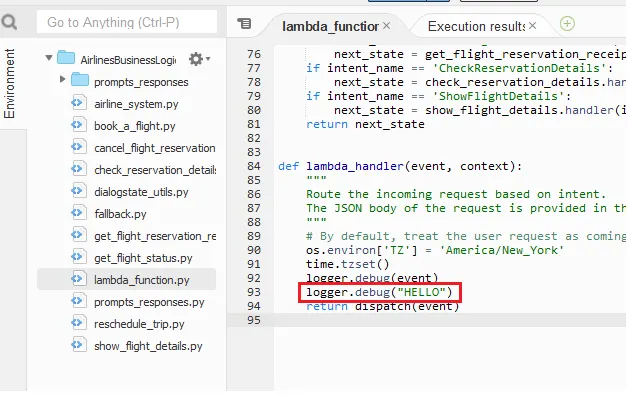Close the lambda_function tab

pyautogui.click(x=386, y=26)
